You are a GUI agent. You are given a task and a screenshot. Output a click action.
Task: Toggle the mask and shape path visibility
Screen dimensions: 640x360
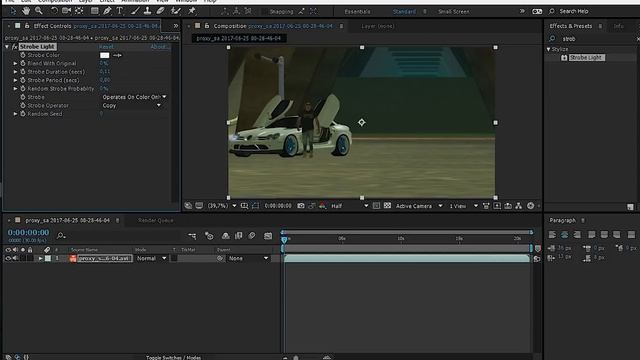[x=255, y=206]
